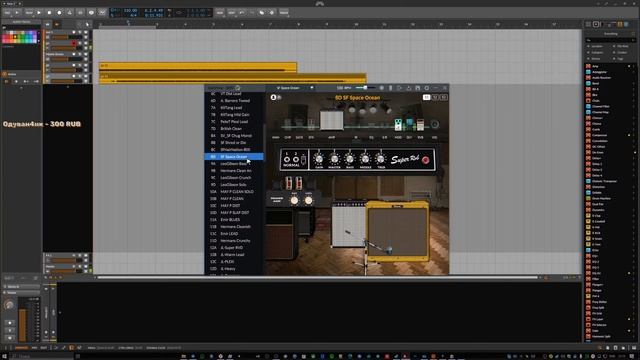Select preset 6D A. Barrero Tweed

(x=234, y=101)
